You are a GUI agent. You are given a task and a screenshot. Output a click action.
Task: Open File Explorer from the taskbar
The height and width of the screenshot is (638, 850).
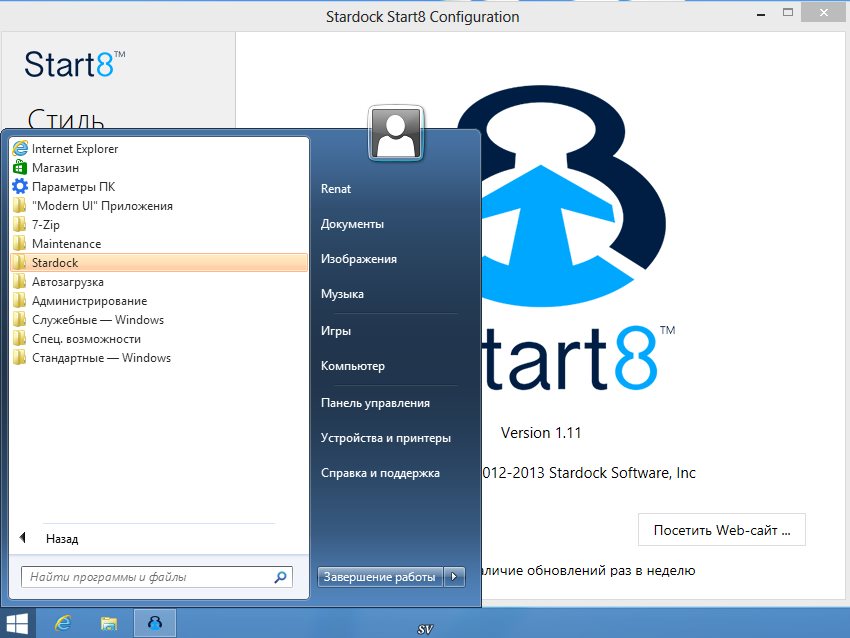[109, 622]
